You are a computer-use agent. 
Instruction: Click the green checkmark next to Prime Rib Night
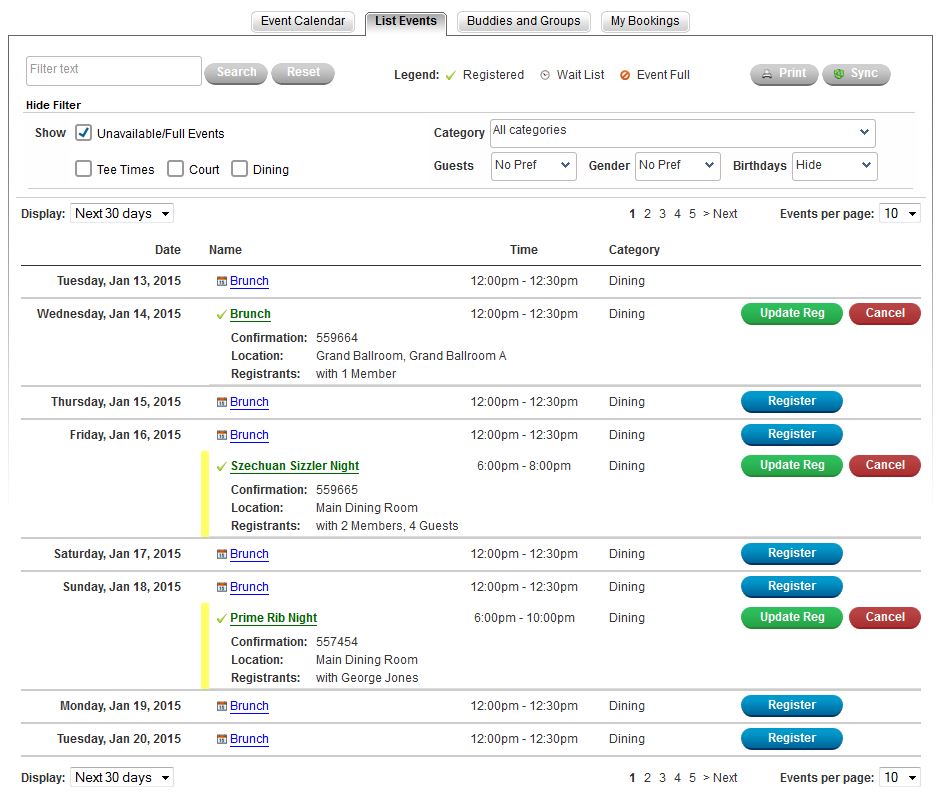[x=222, y=619]
